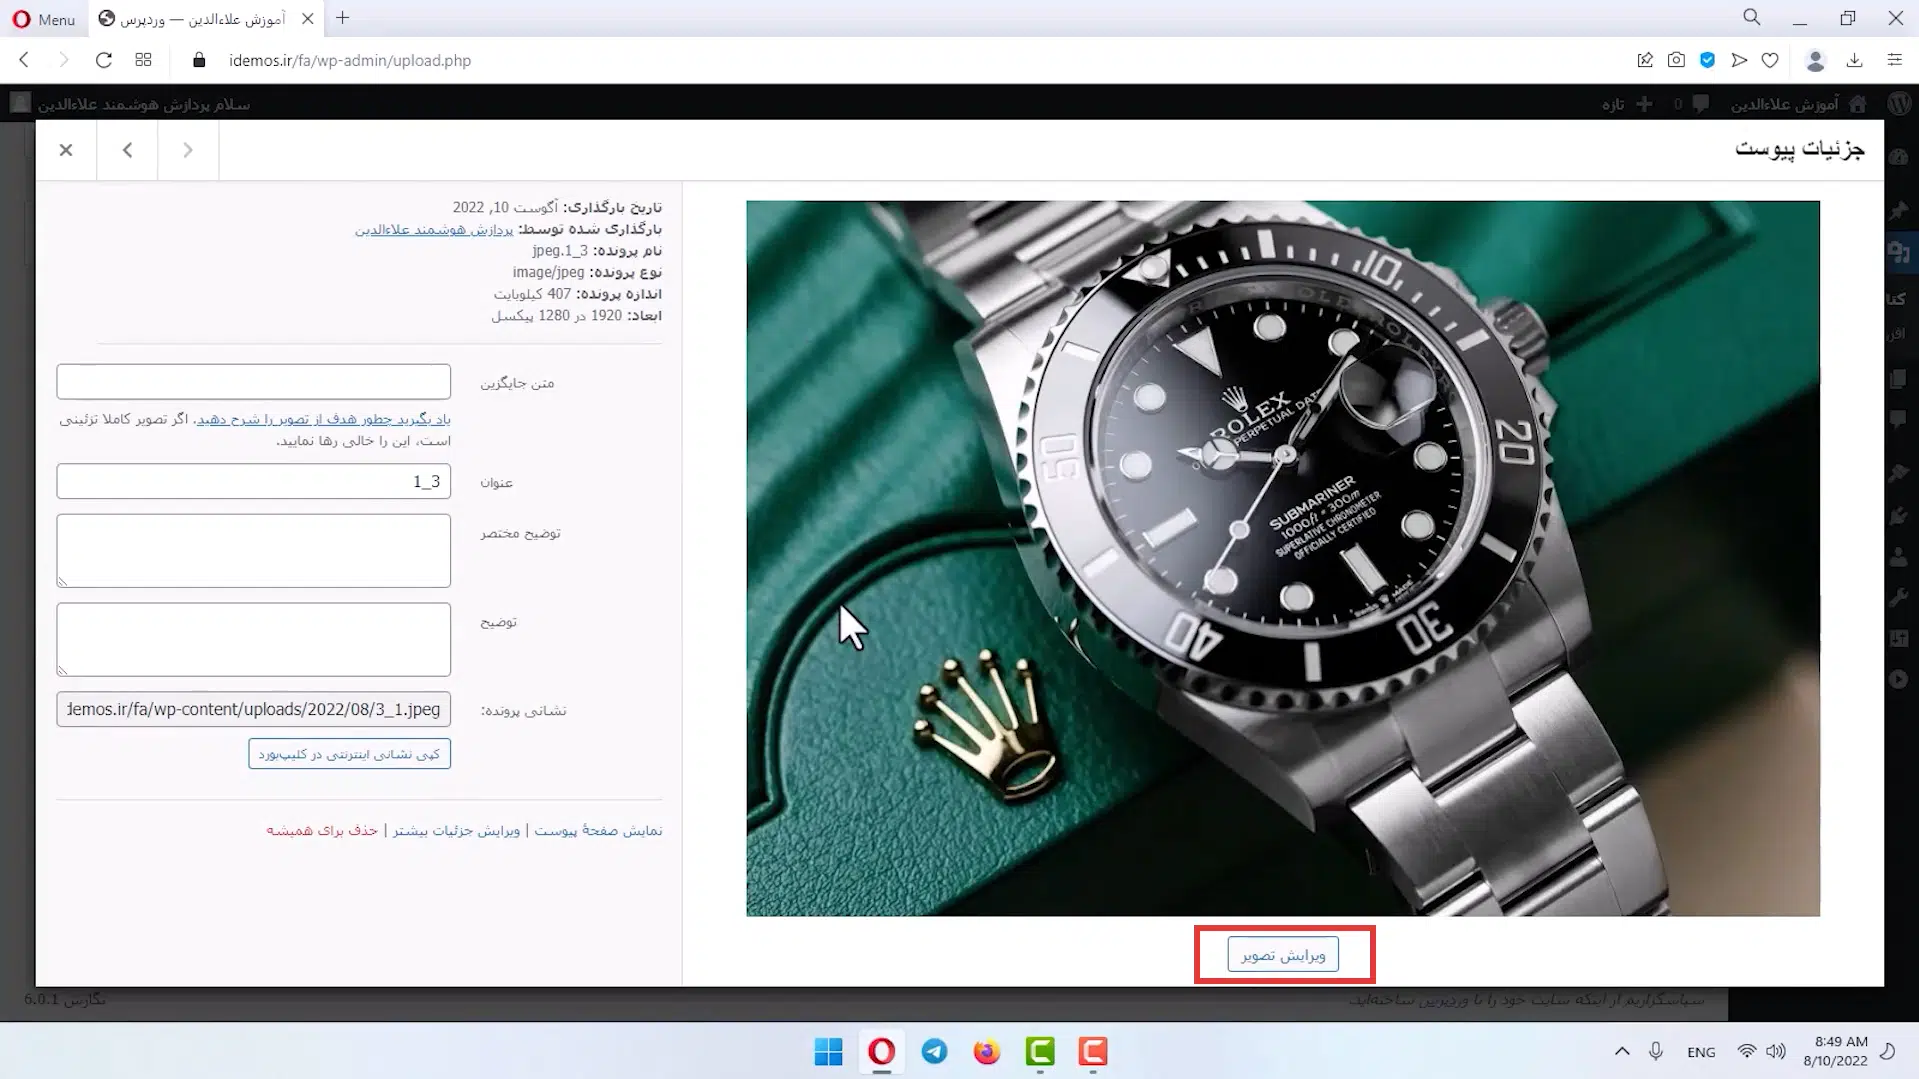Reload the current page
This screenshot has width=1919, height=1079.
point(103,60)
